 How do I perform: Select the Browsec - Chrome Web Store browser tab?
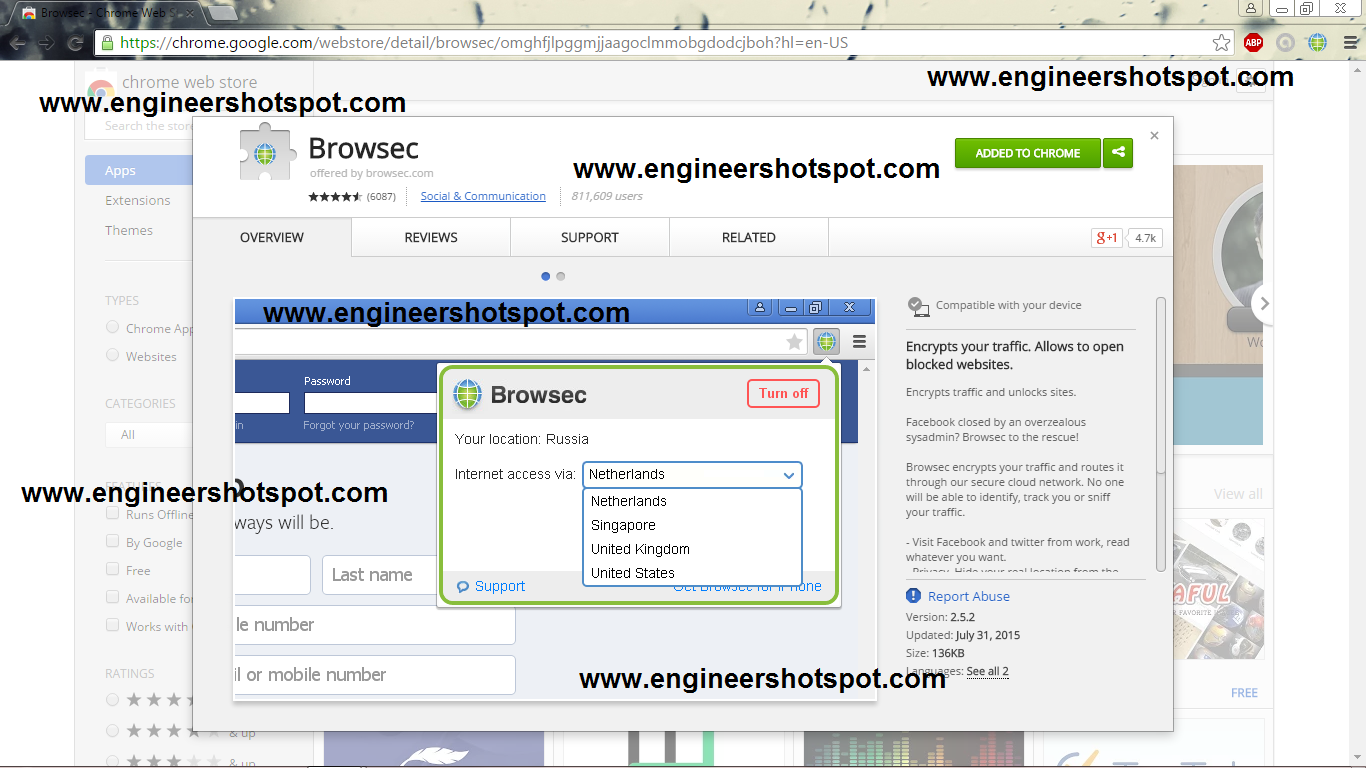[x=108, y=13]
